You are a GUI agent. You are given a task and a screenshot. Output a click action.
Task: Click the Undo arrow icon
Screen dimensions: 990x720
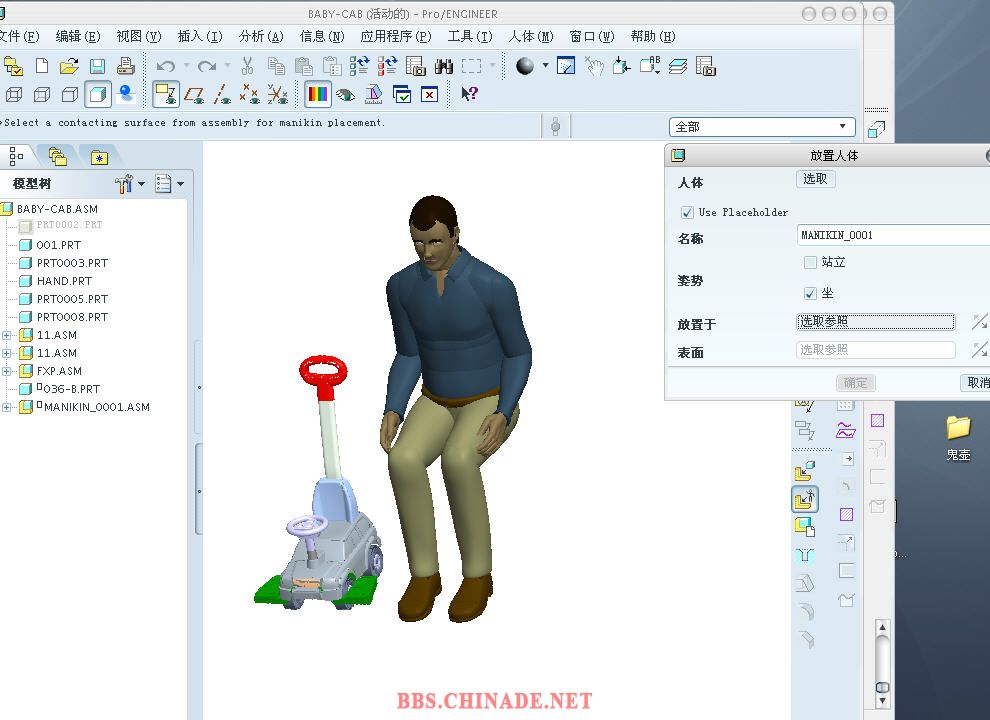(x=165, y=66)
